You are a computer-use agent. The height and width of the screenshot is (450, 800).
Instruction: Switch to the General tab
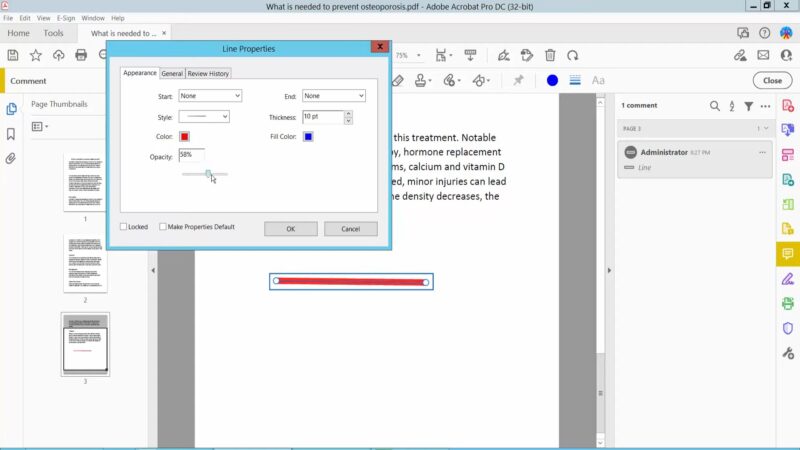click(x=172, y=73)
